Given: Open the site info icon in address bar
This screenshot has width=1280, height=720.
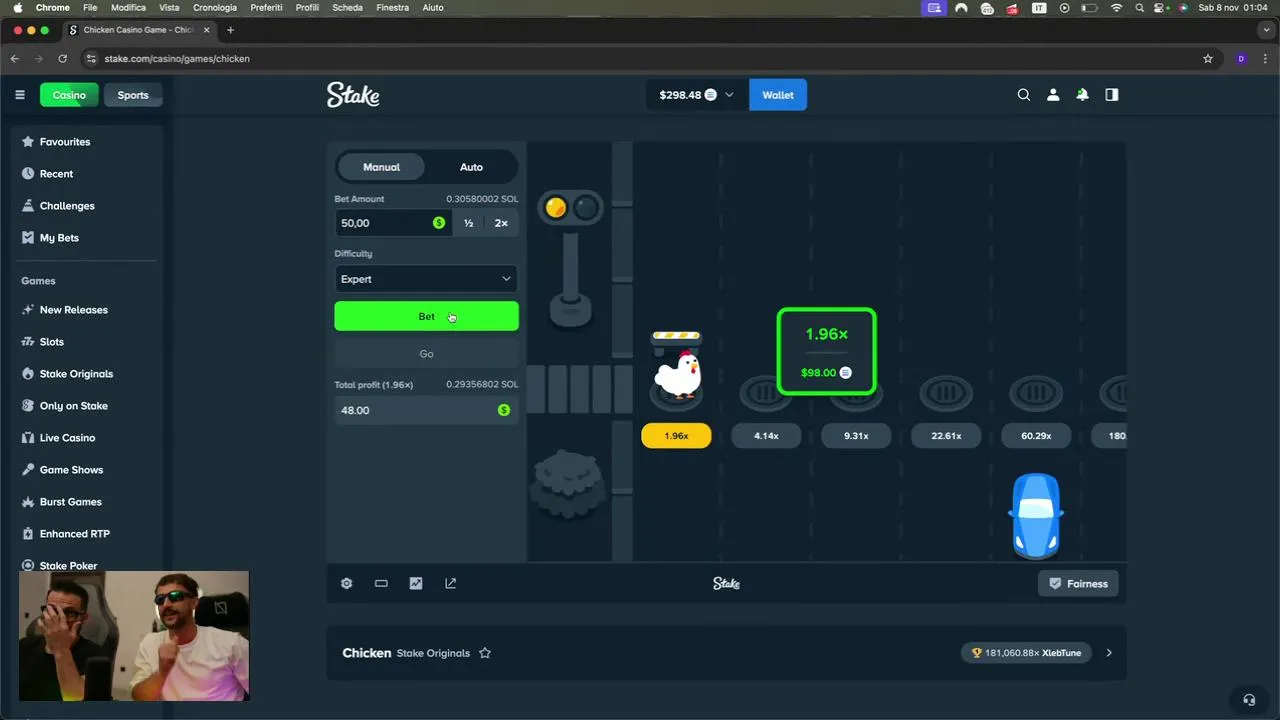Looking at the screenshot, I should [92, 59].
